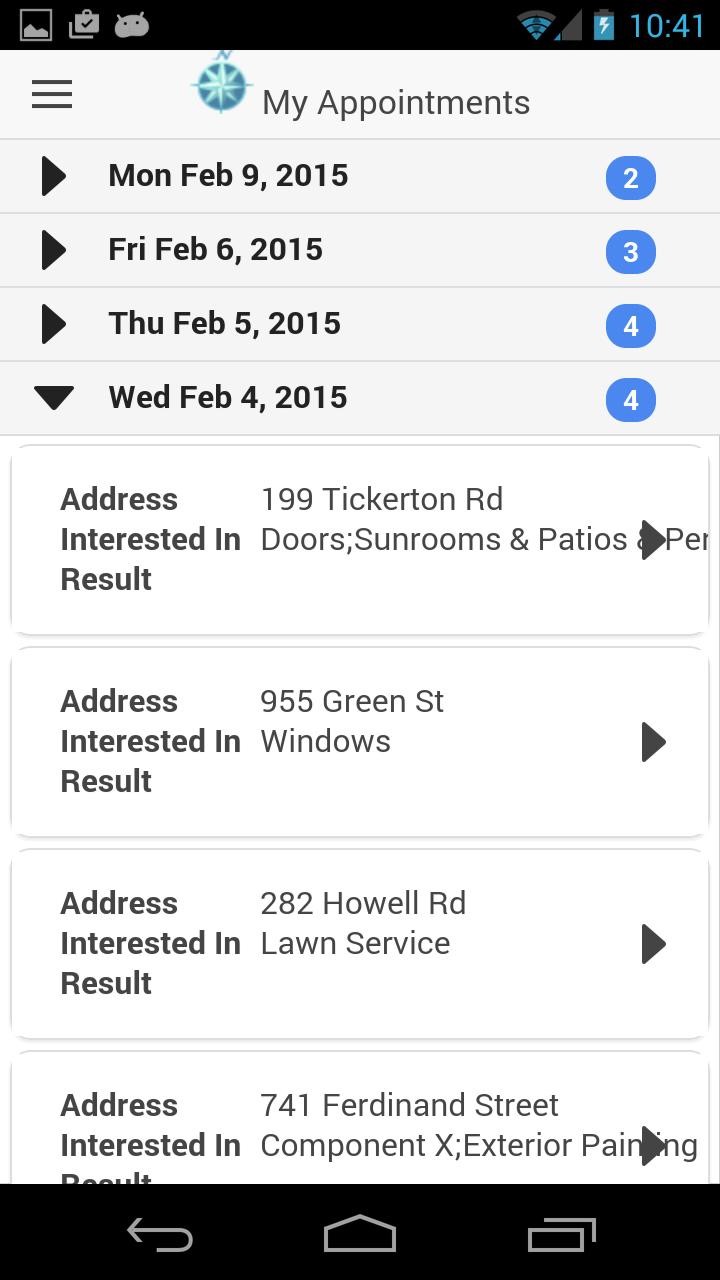Open the hamburger navigation menu
Viewport: 720px width, 1280px height.
pyautogui.click(x=52, y=95)
